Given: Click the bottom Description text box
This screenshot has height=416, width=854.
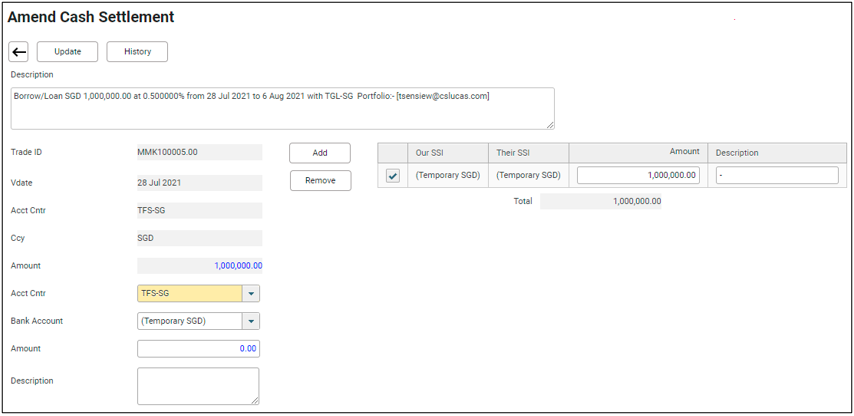Looking at the screenshot, I should [x=198, y=386].
